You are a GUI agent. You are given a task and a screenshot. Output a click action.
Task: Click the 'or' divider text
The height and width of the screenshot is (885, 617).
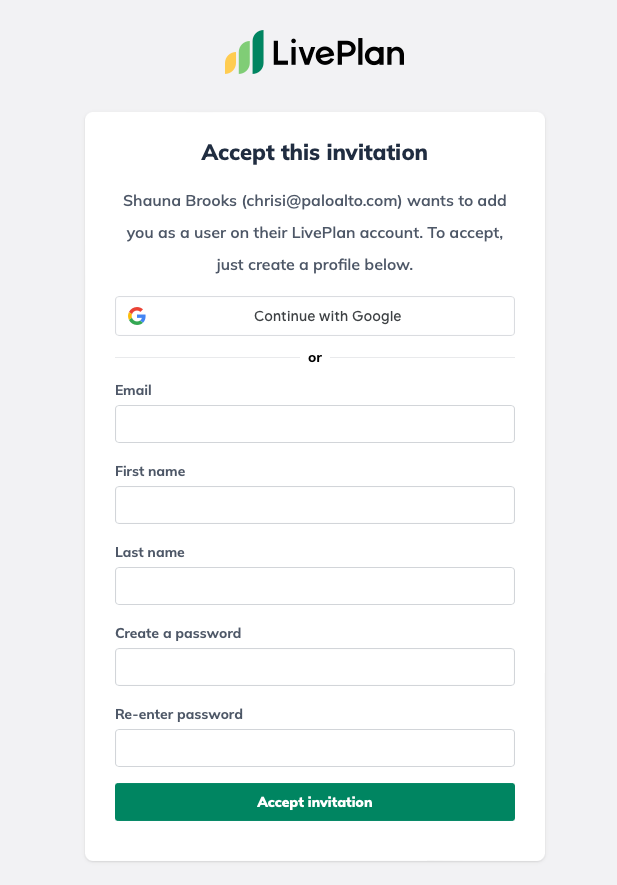pos(315,357)
